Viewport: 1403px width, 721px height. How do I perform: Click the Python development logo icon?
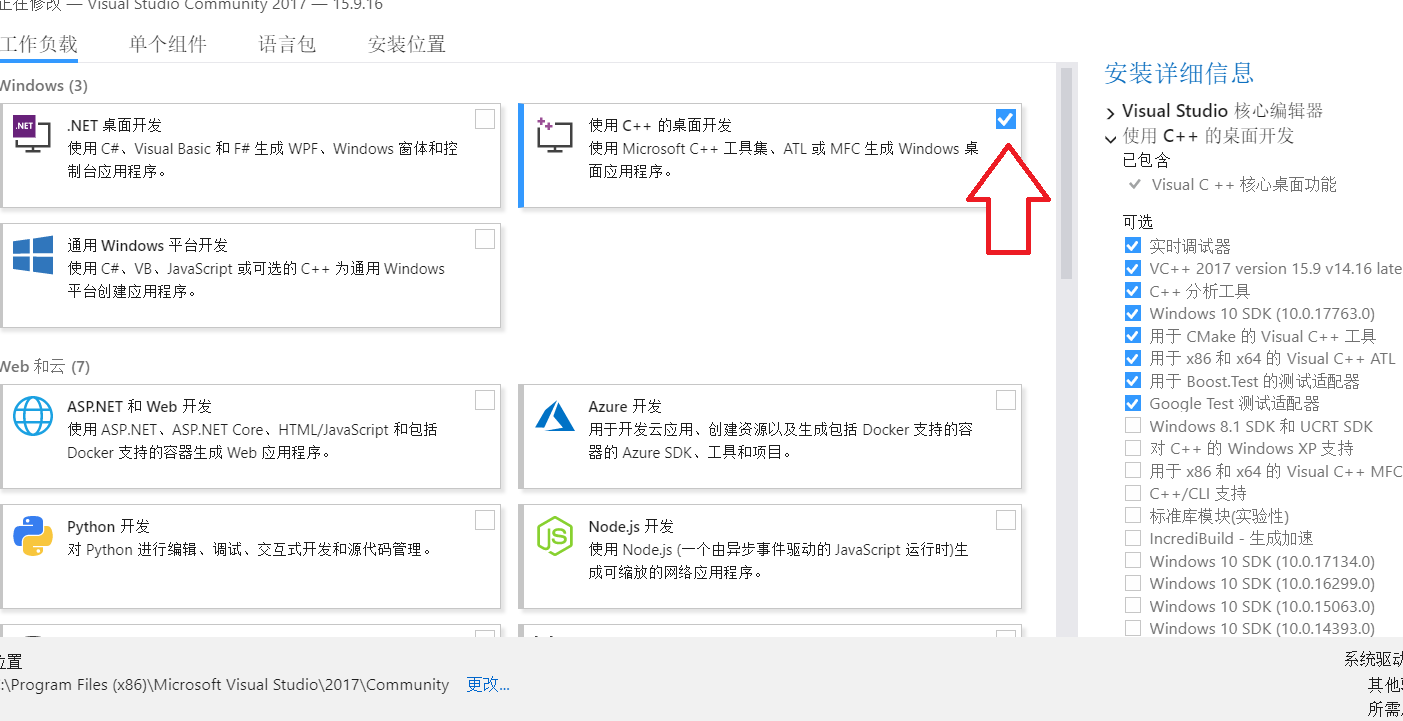[x=32, y=536]
